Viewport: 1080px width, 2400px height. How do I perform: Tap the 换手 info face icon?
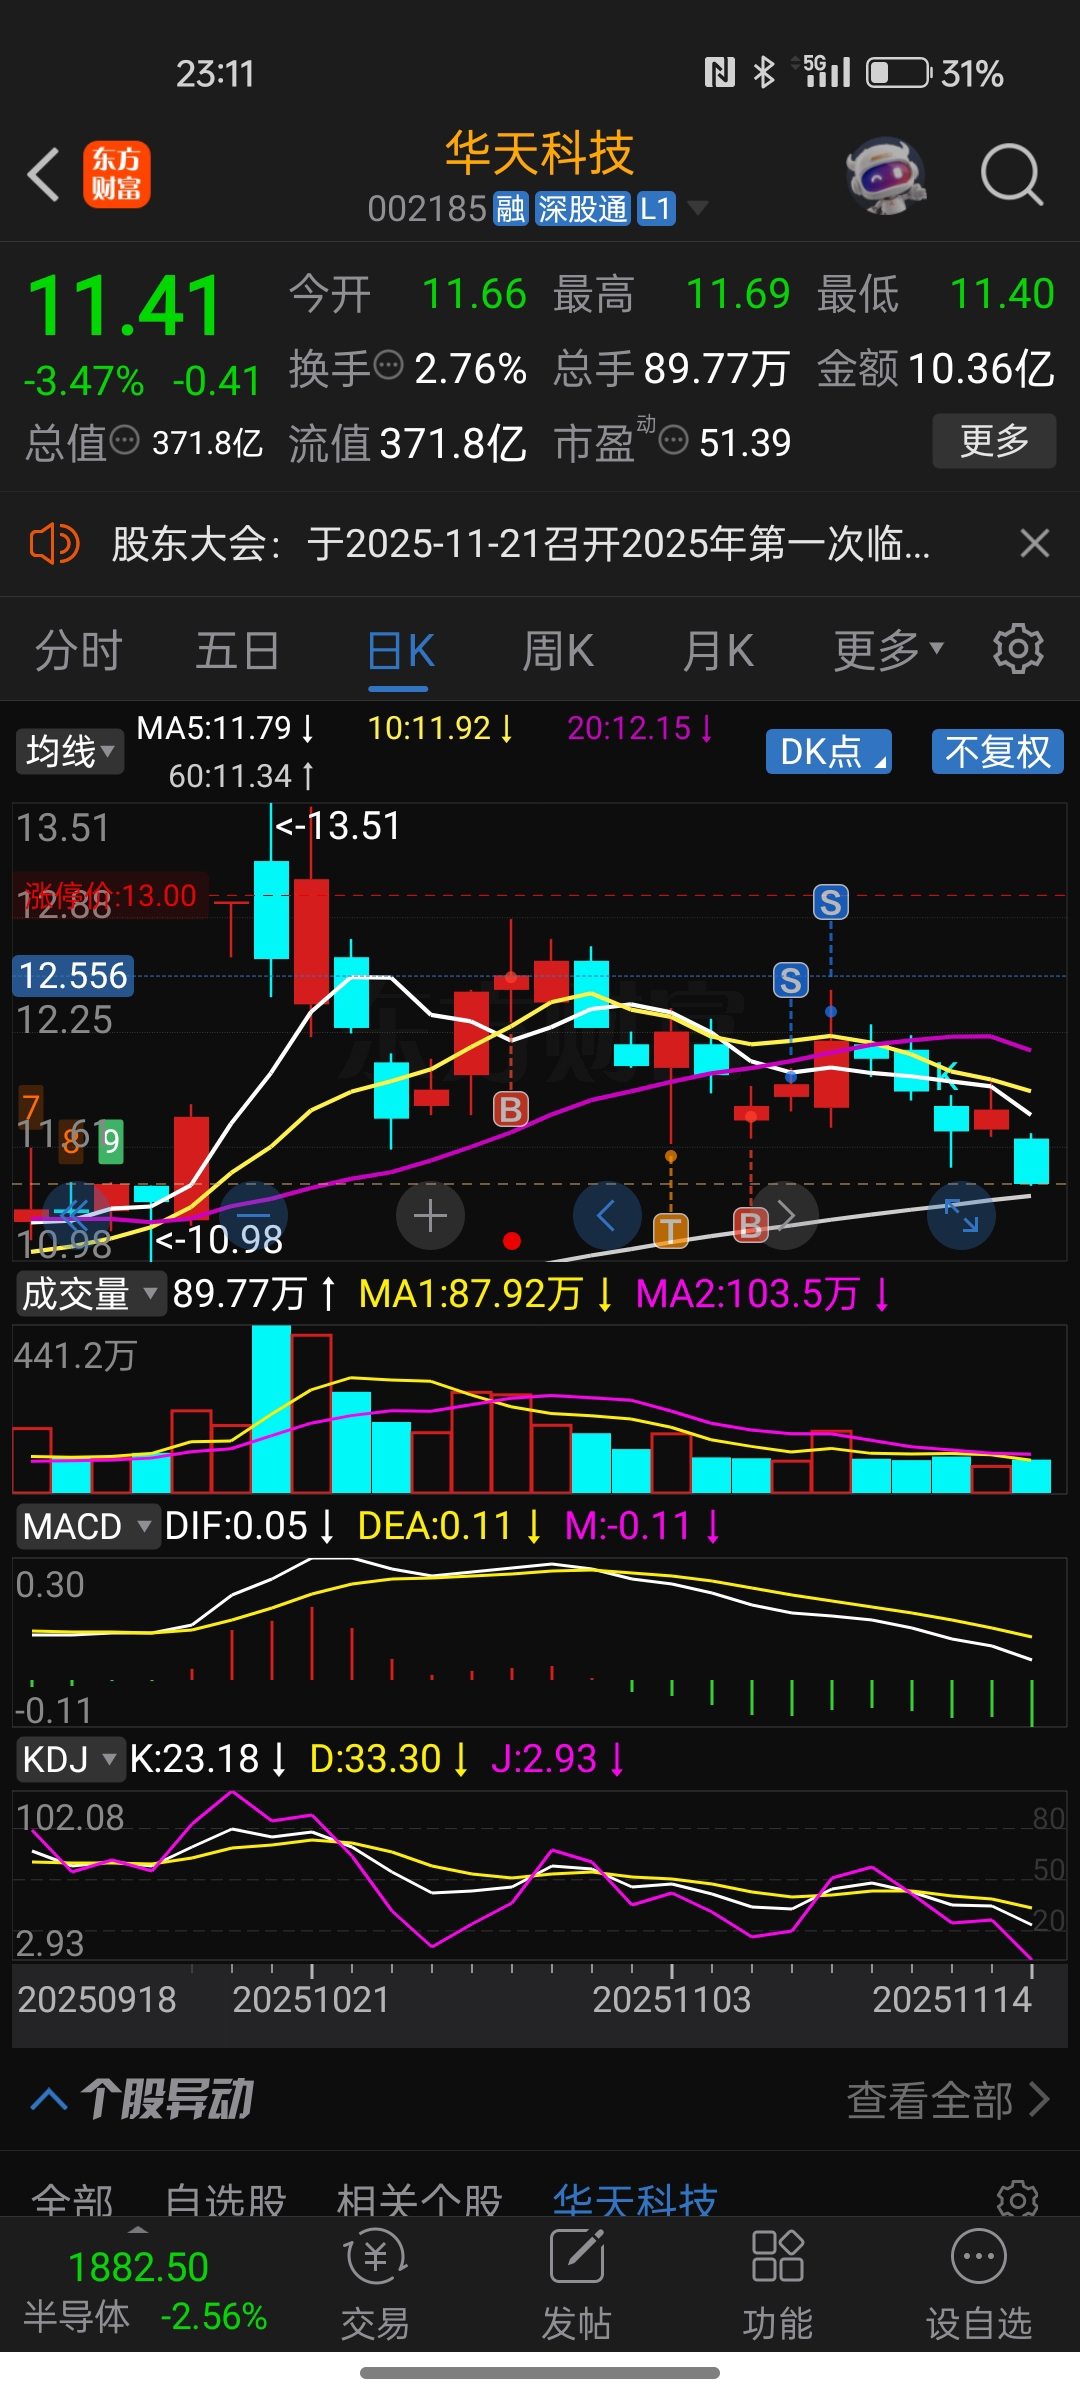coord(388,366)
